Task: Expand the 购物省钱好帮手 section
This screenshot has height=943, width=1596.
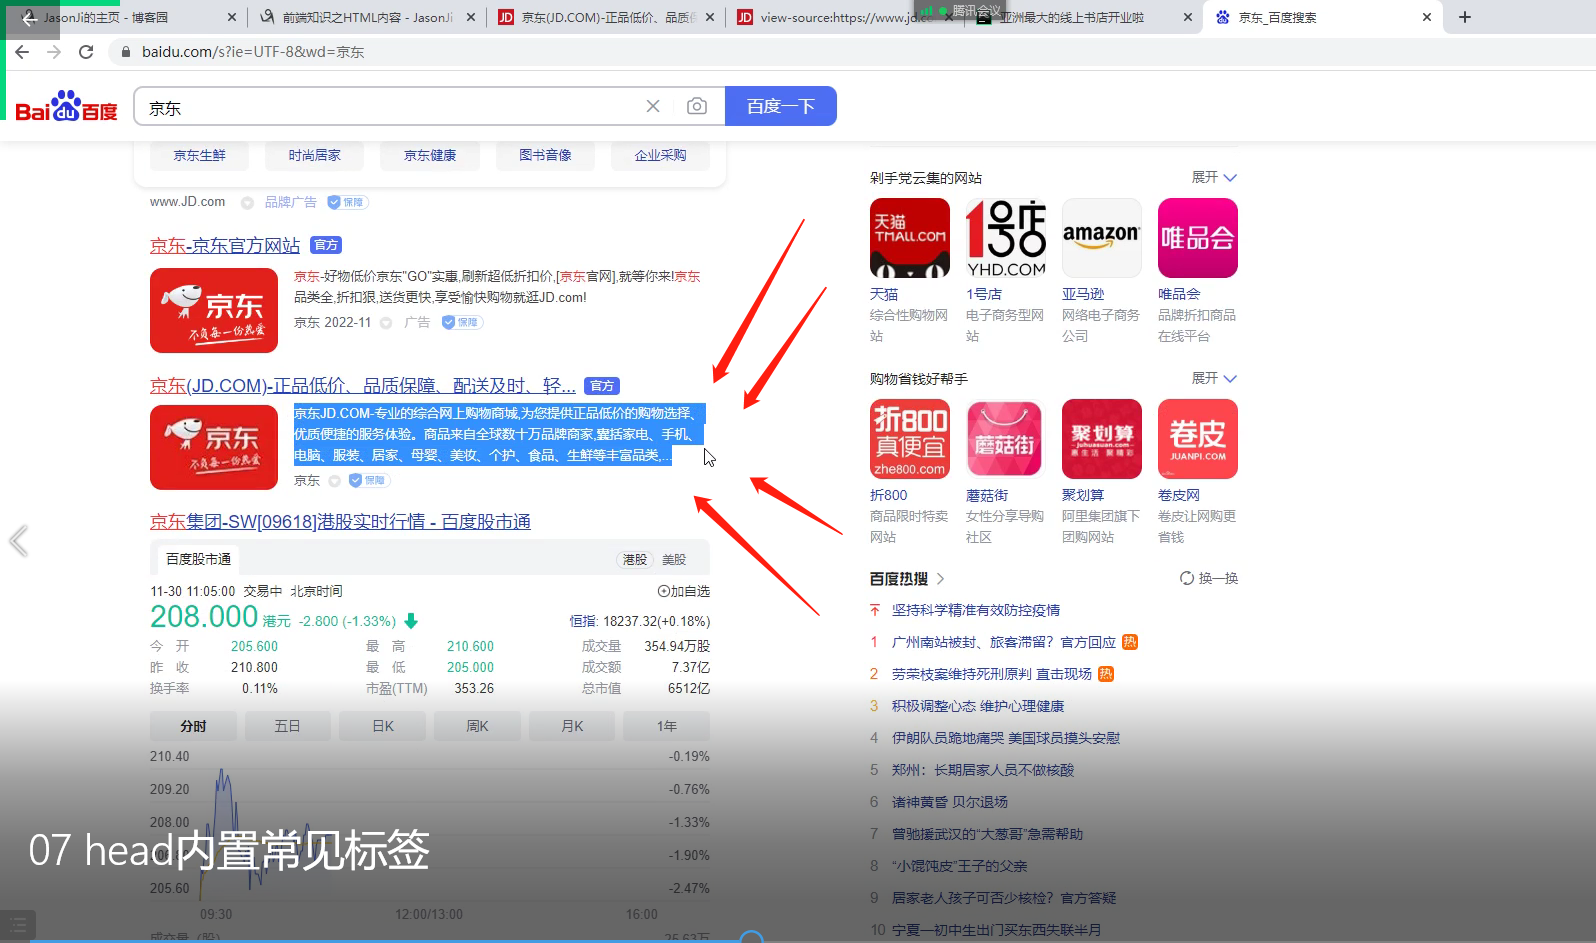Action: [1214, 378]
